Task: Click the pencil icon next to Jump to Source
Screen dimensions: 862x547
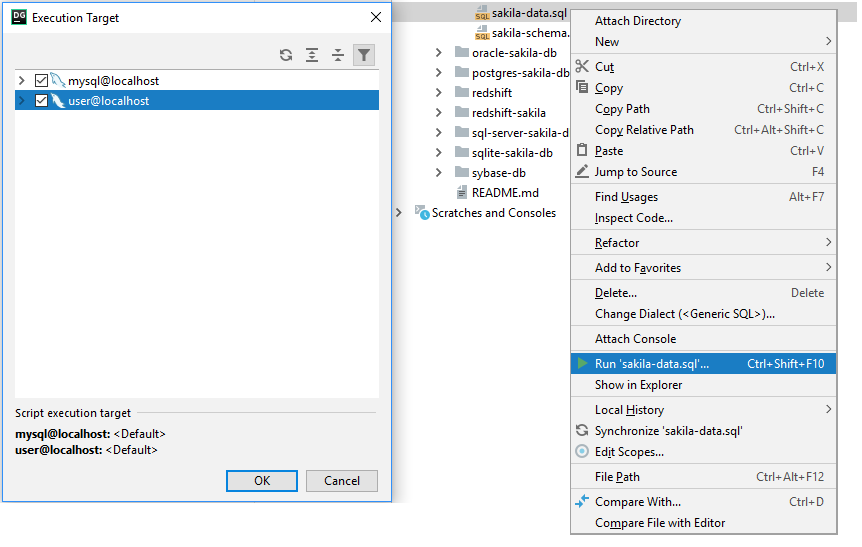Action: click(582, 171)
